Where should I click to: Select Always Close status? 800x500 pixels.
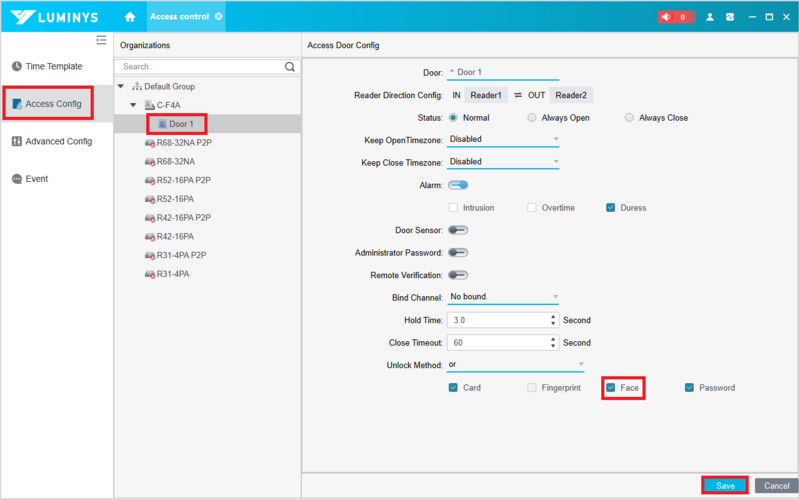point(629,118)
